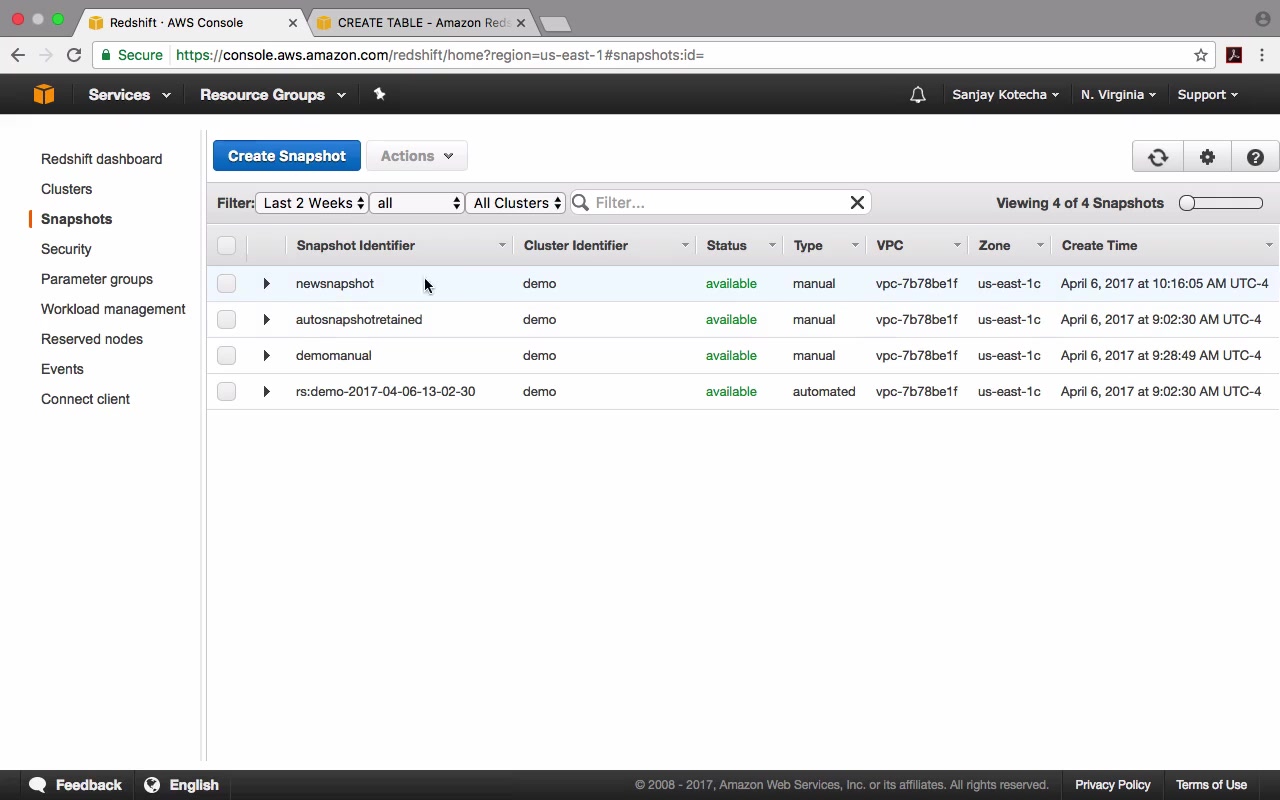Go back in browser history
This screenshot has width=1280, height=800.
tap(18, 55)
